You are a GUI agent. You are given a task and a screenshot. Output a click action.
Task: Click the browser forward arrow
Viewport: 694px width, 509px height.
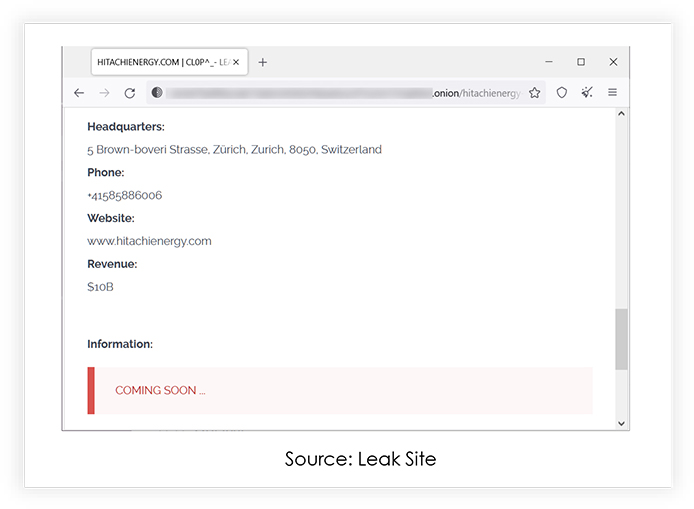tap(104, 93)
